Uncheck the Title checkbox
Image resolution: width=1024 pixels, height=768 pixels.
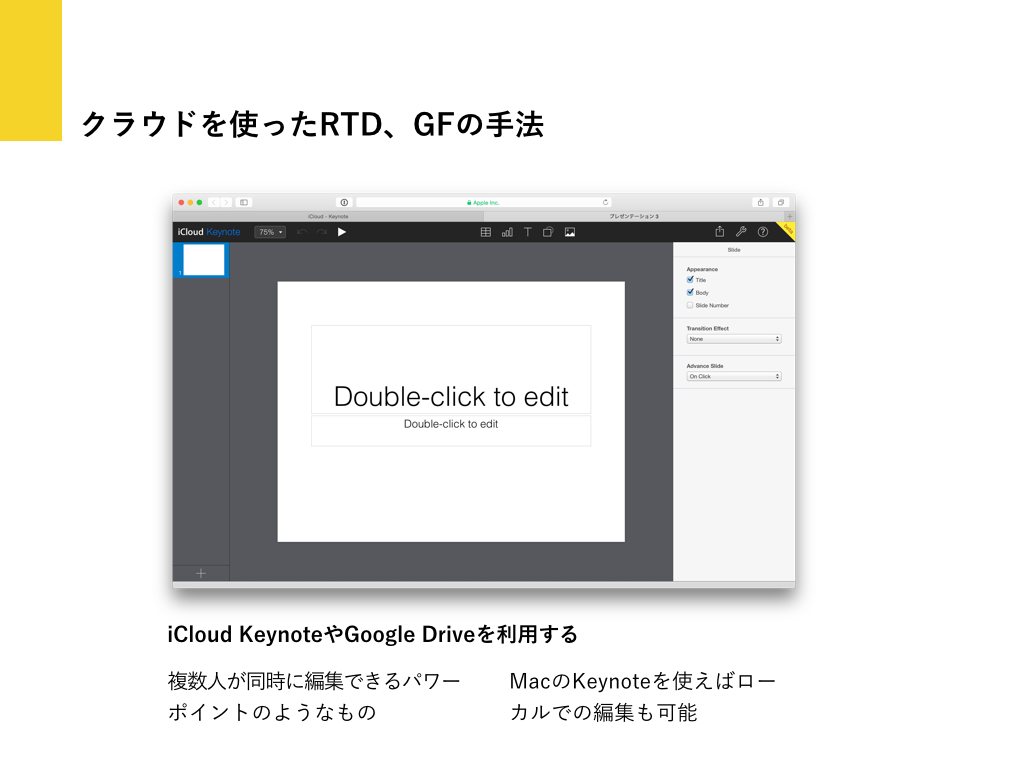690,280
